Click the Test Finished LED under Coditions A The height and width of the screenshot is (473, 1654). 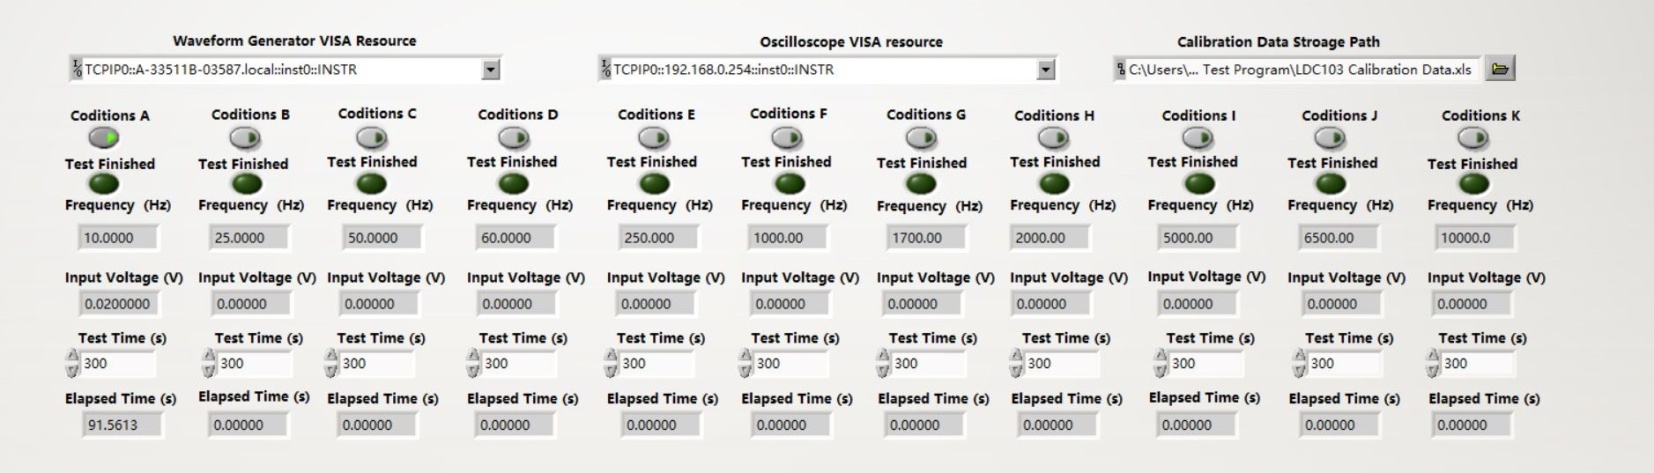(104, 184)
